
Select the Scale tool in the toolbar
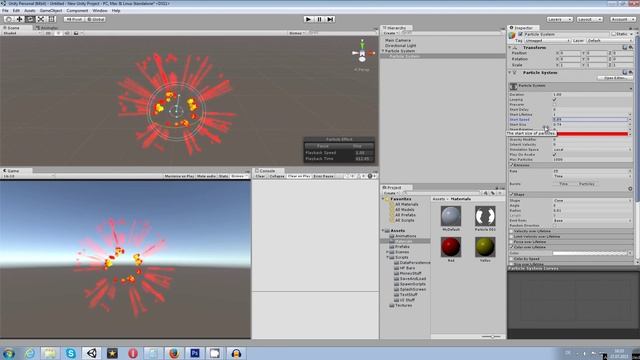click(41, 19)
